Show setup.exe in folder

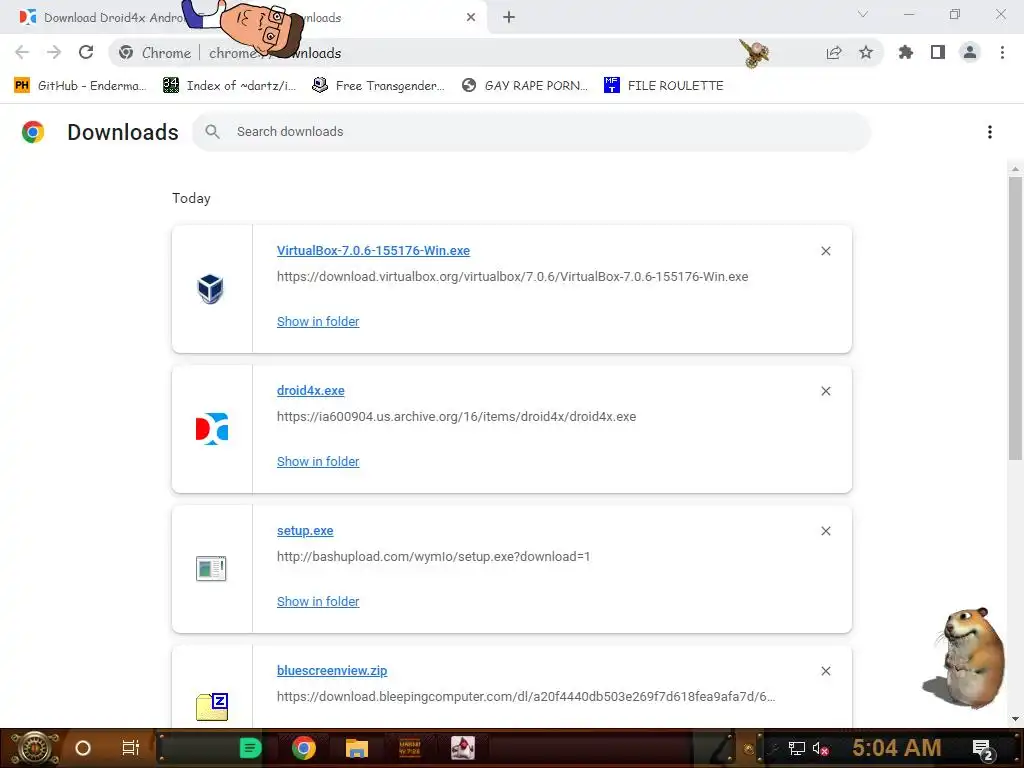click(317, 601)
